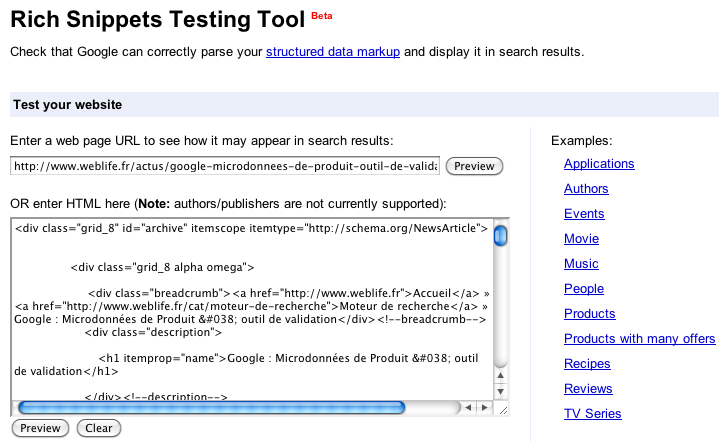Click the 'Test your website' heading
The width and height of the screenshot is (726, 448).
[68, 105]
